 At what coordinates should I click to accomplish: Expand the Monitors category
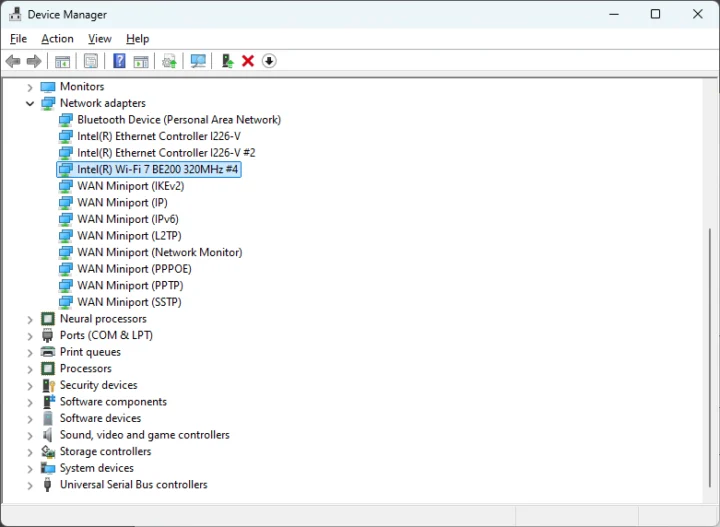30,87
